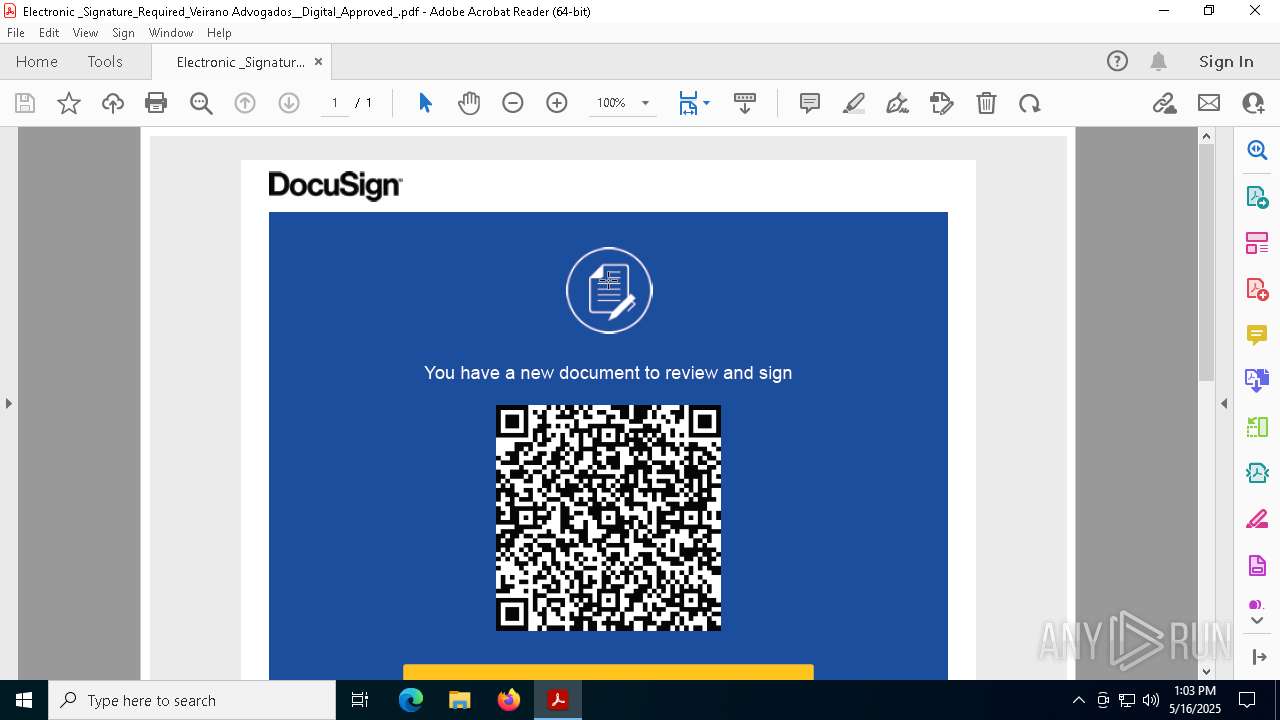
Task: Open the Sign menu
Action: pyautogui.click(x=124, y=33)
